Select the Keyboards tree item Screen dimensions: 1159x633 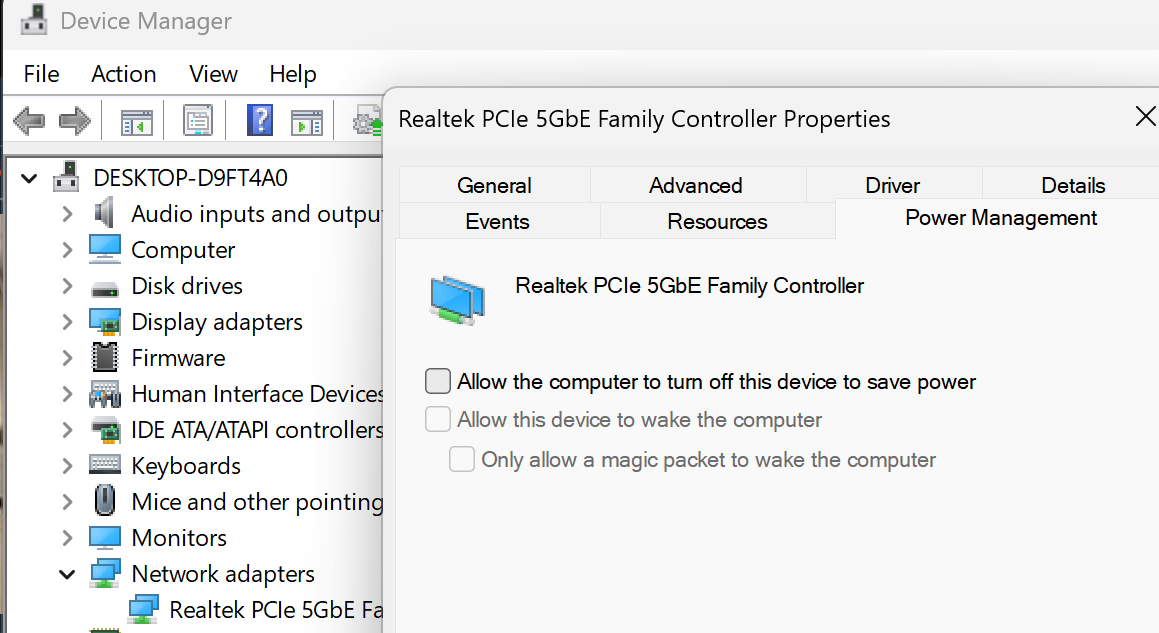tap(186, 466)
